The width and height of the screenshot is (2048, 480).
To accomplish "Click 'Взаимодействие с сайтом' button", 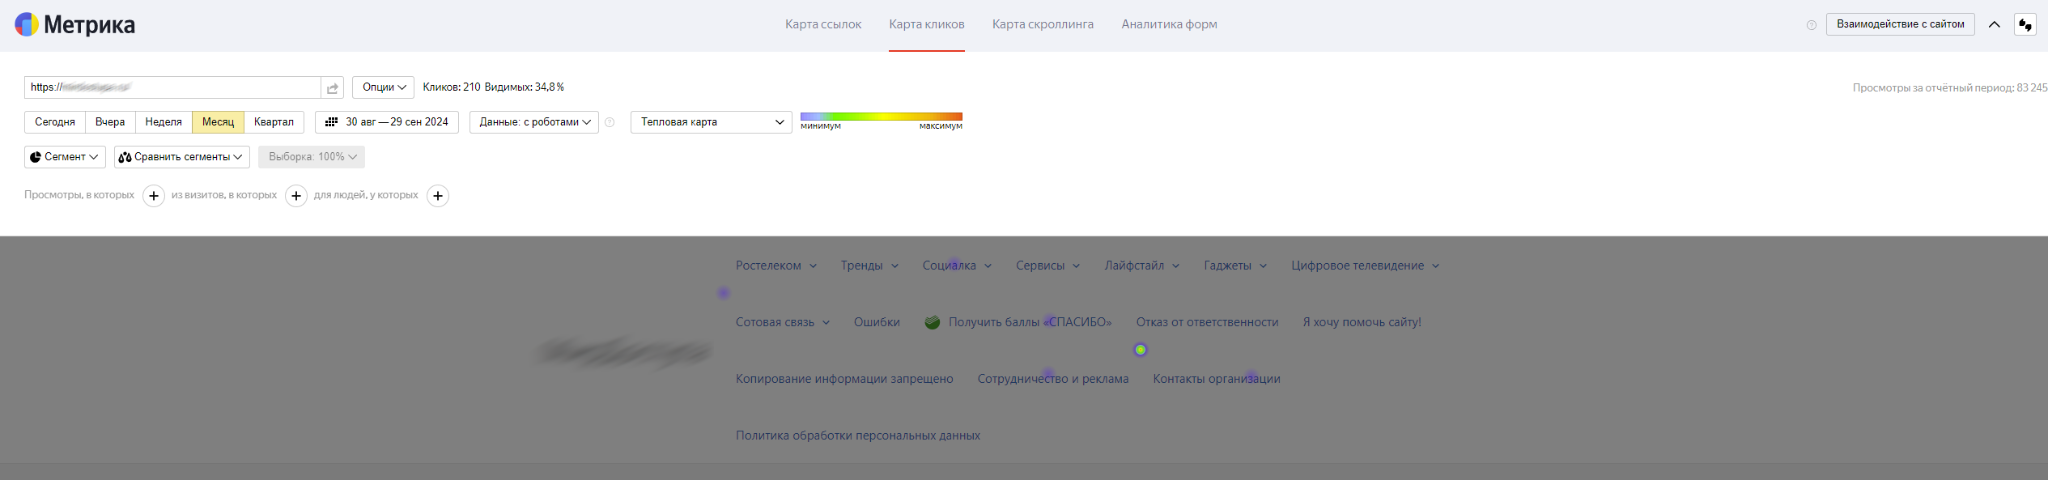I will 1899,24.
